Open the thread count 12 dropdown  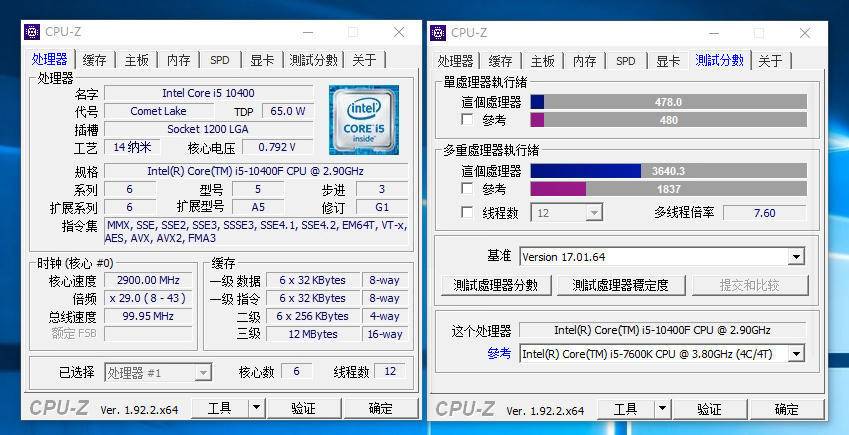click(x=594, y=213)
